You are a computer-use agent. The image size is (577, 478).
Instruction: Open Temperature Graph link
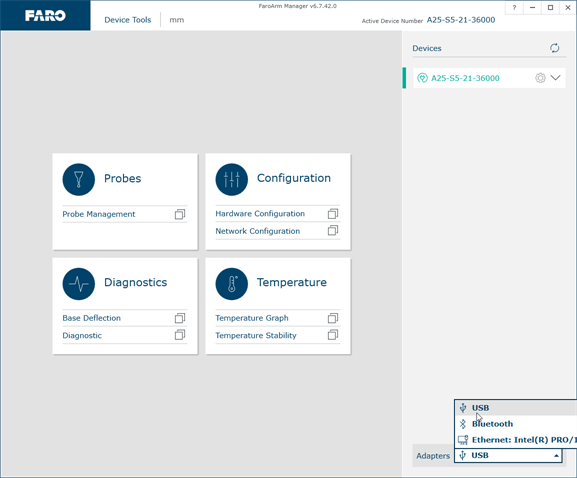[252, 318]
